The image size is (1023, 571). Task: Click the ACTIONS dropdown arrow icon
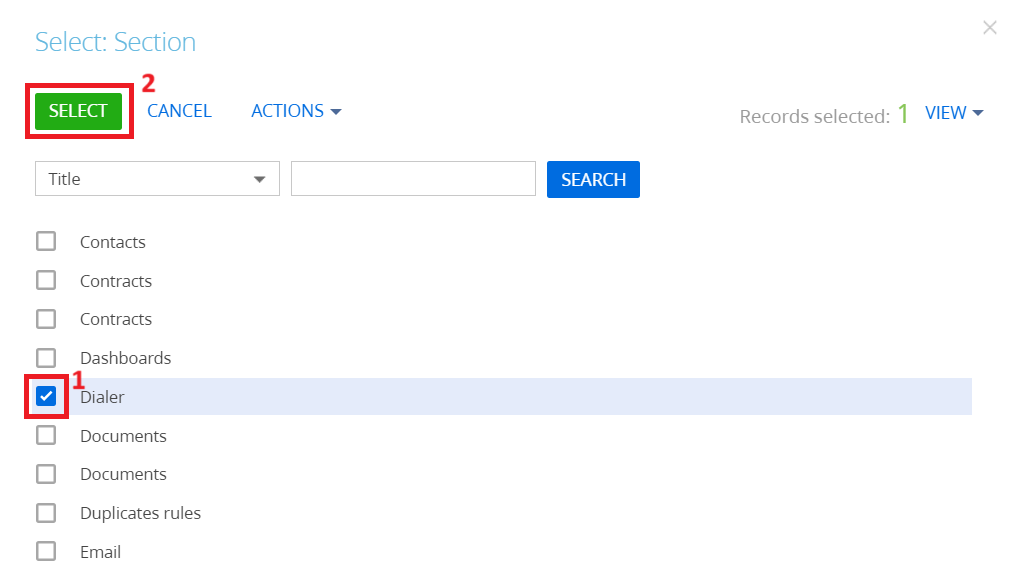[x=336, y=112]
